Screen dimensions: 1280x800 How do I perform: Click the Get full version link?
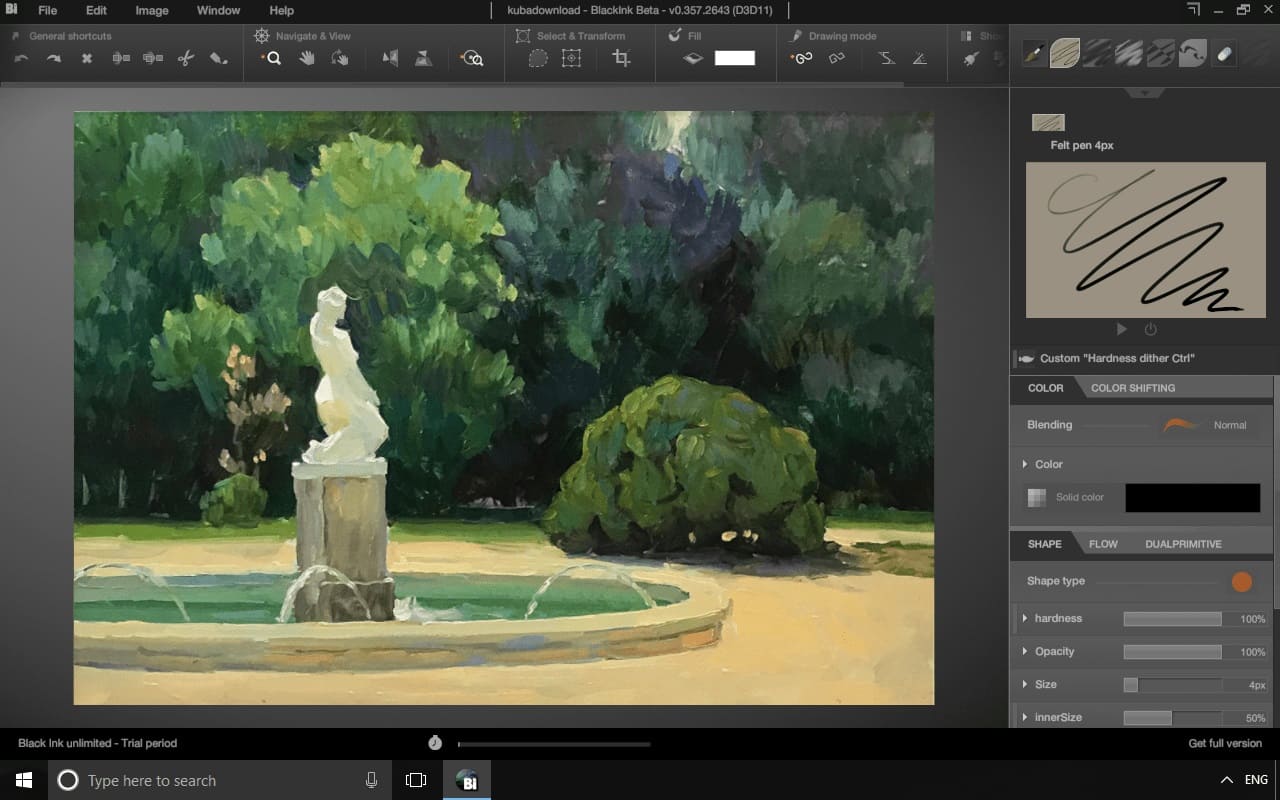(x=1224, y=743)
